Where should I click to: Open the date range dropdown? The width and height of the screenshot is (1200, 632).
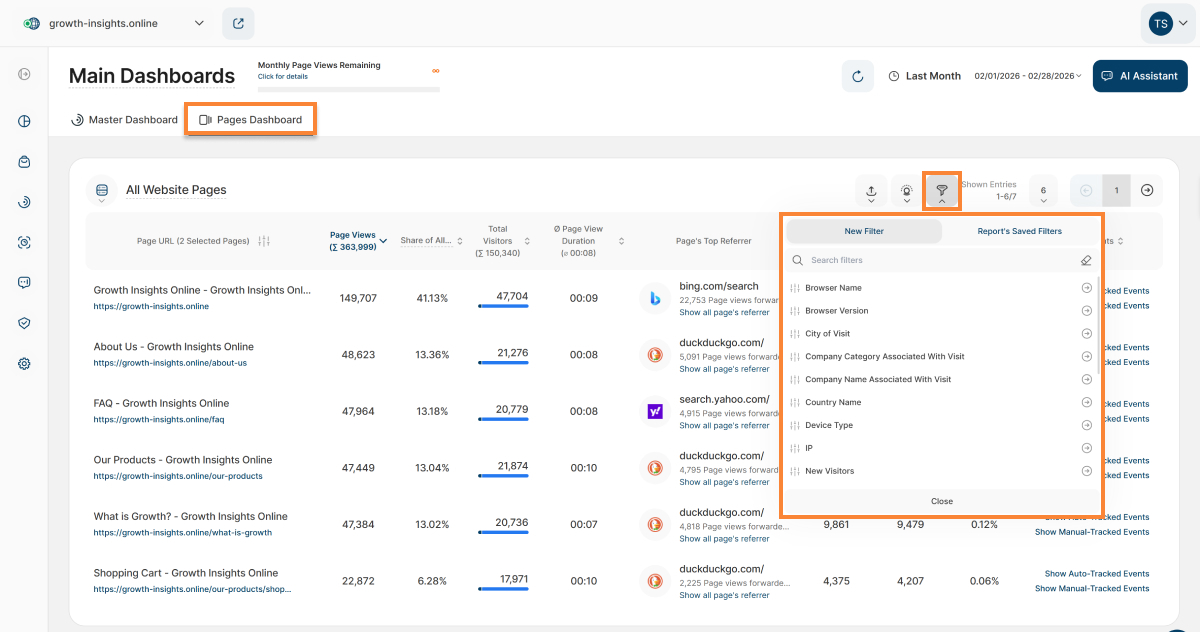(x=1028, y=76)
